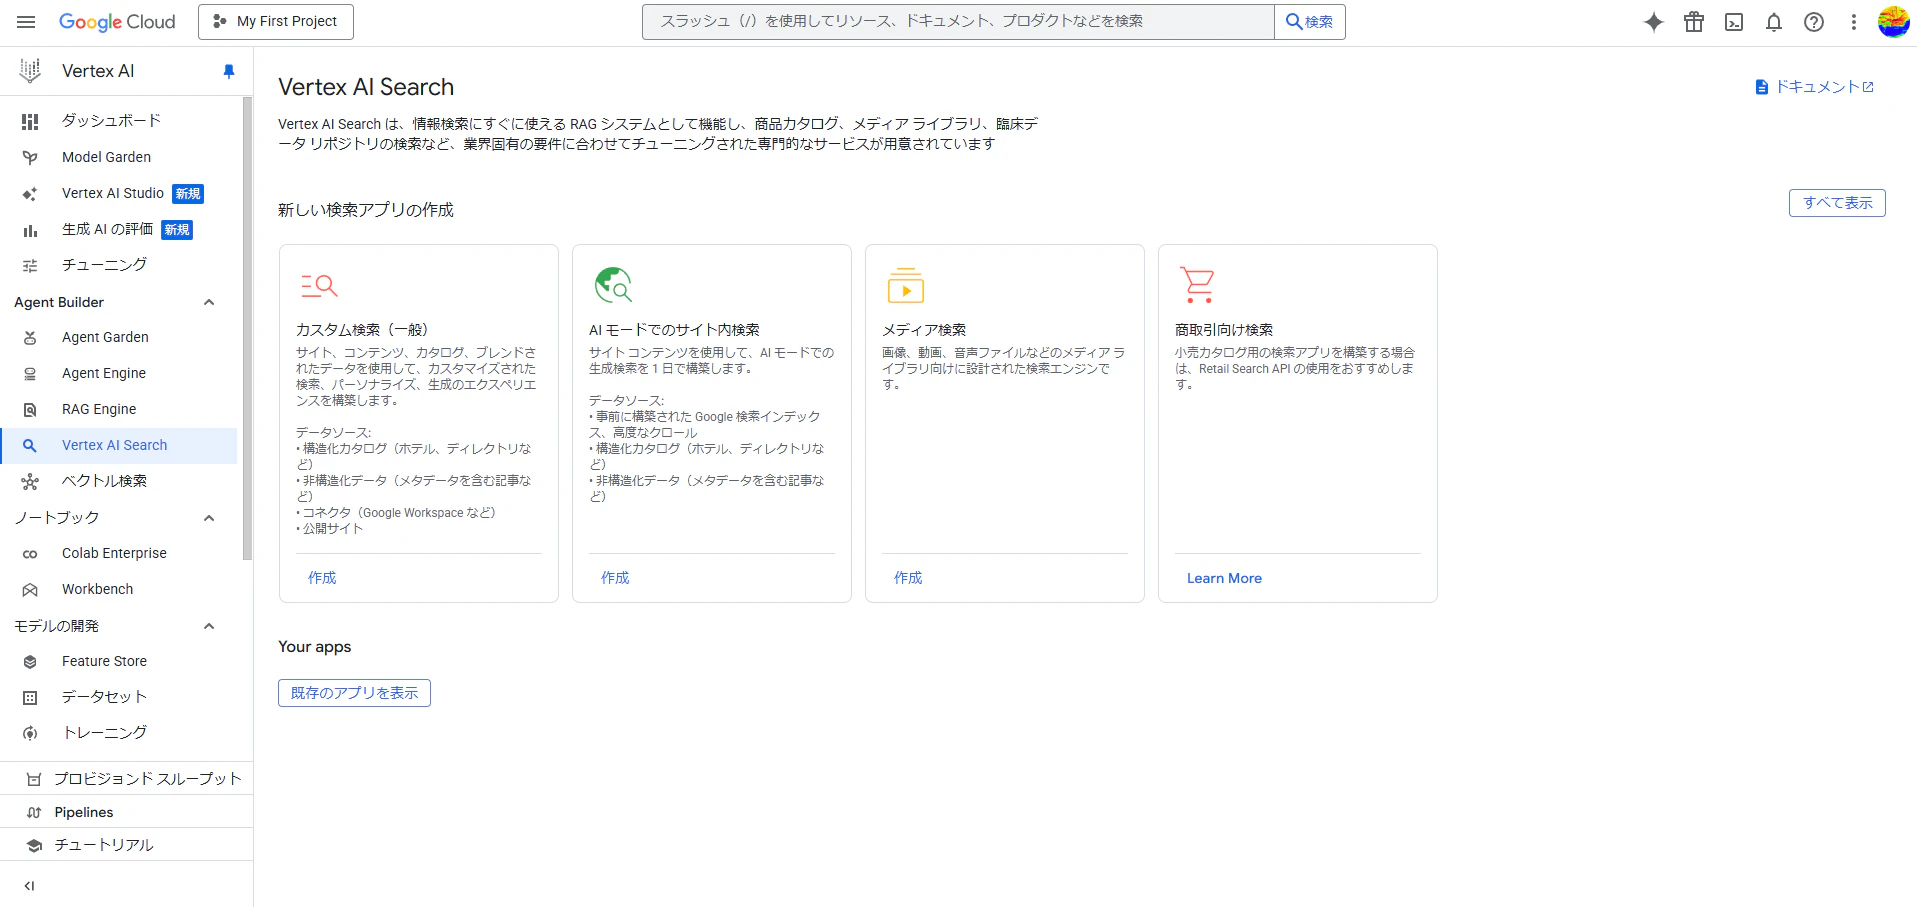Open the notifications bell

coord(1774,22)
